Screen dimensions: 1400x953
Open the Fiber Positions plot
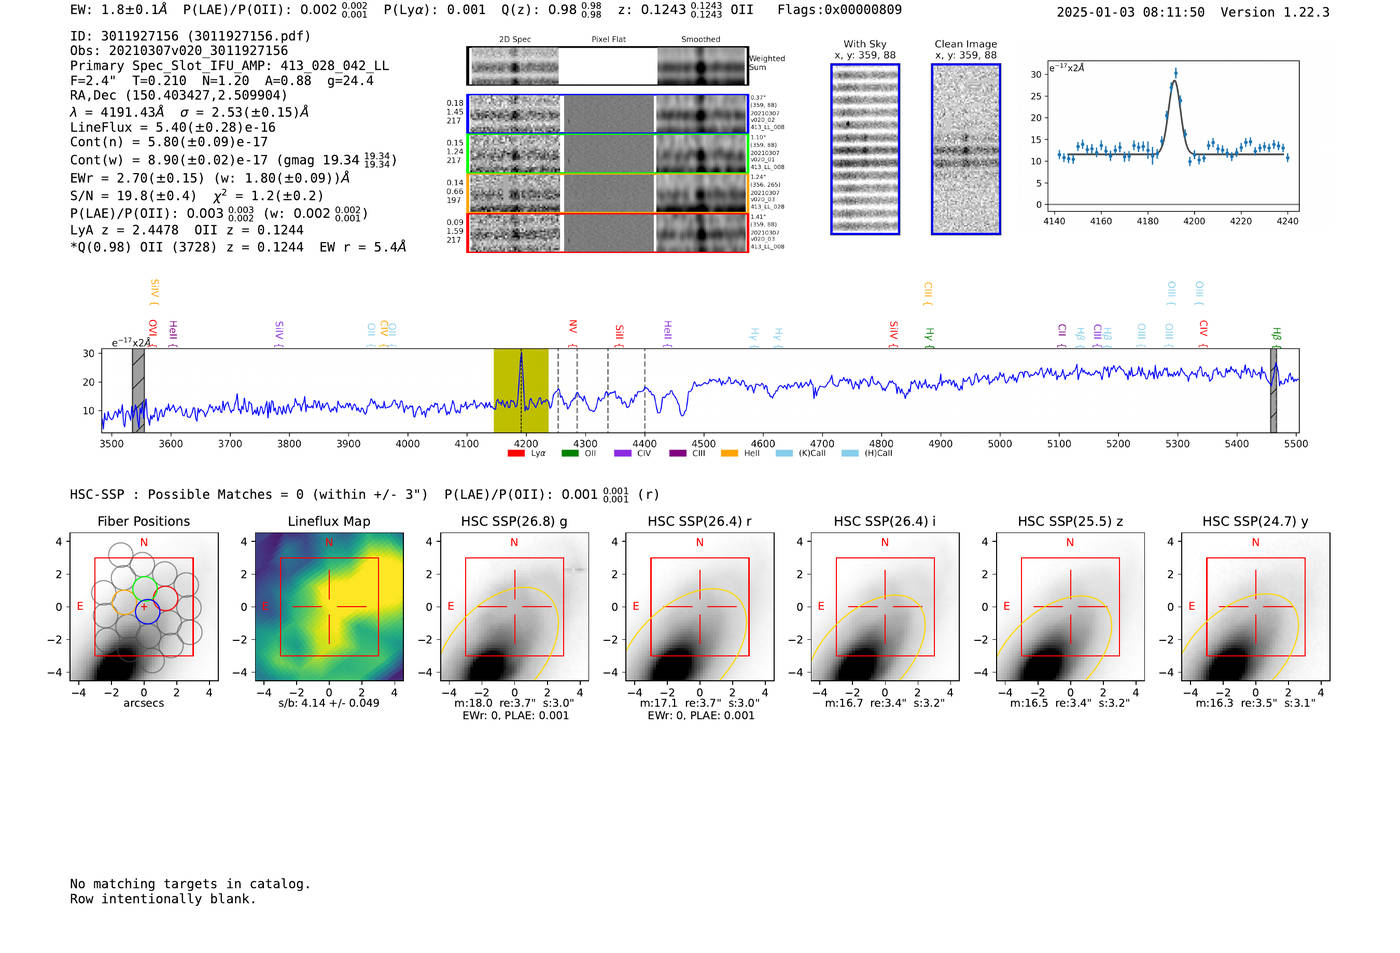144,607
